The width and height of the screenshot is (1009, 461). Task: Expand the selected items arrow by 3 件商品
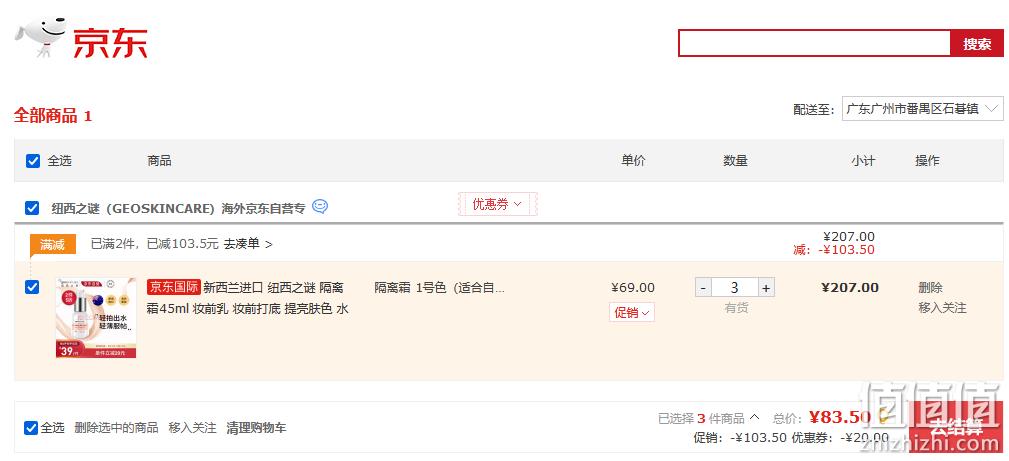(755, 417)
